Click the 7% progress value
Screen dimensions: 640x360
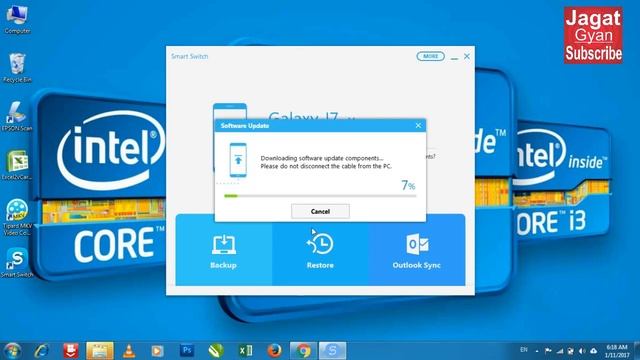click(408, 185)
